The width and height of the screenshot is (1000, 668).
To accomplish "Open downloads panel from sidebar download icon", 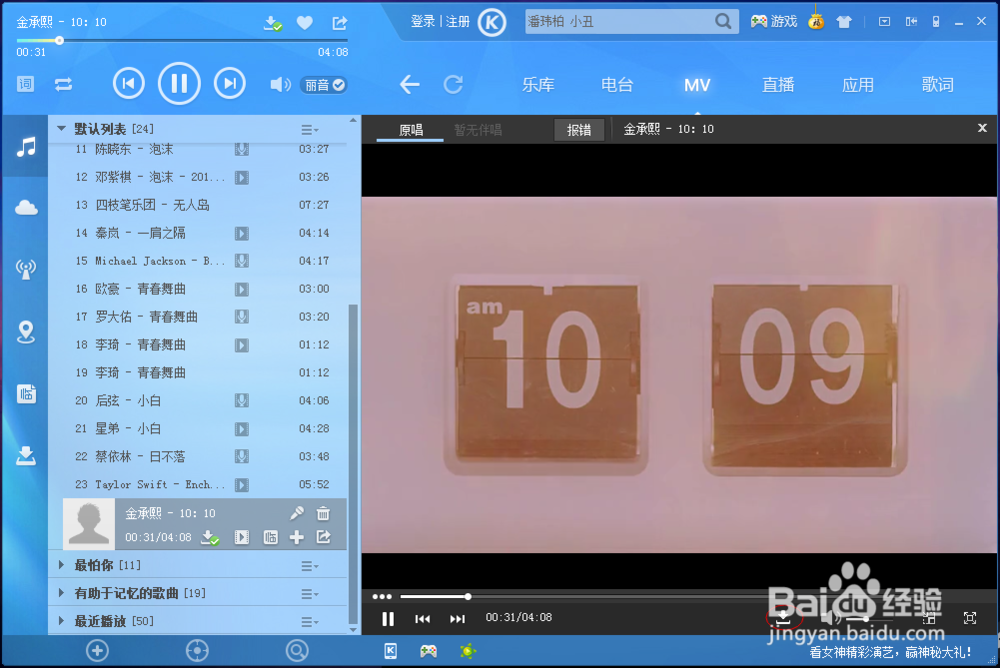I will point(25,455).
